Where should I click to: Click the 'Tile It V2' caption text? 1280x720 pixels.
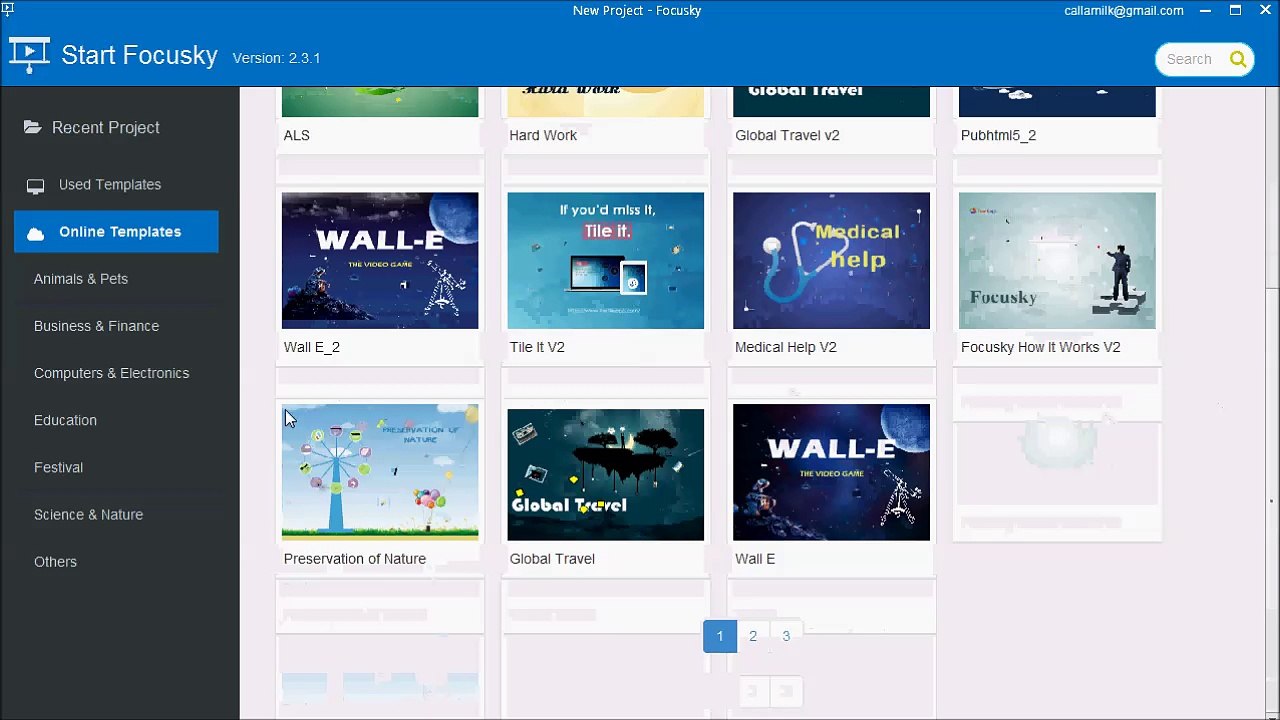point(537,347)
